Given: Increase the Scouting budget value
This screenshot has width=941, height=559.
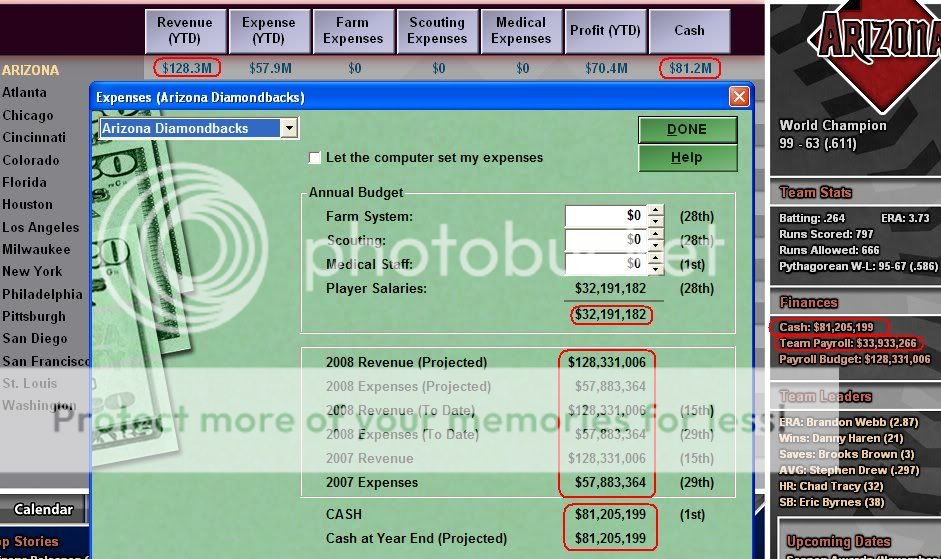Looking at the screenshot, I should (656, 235).
